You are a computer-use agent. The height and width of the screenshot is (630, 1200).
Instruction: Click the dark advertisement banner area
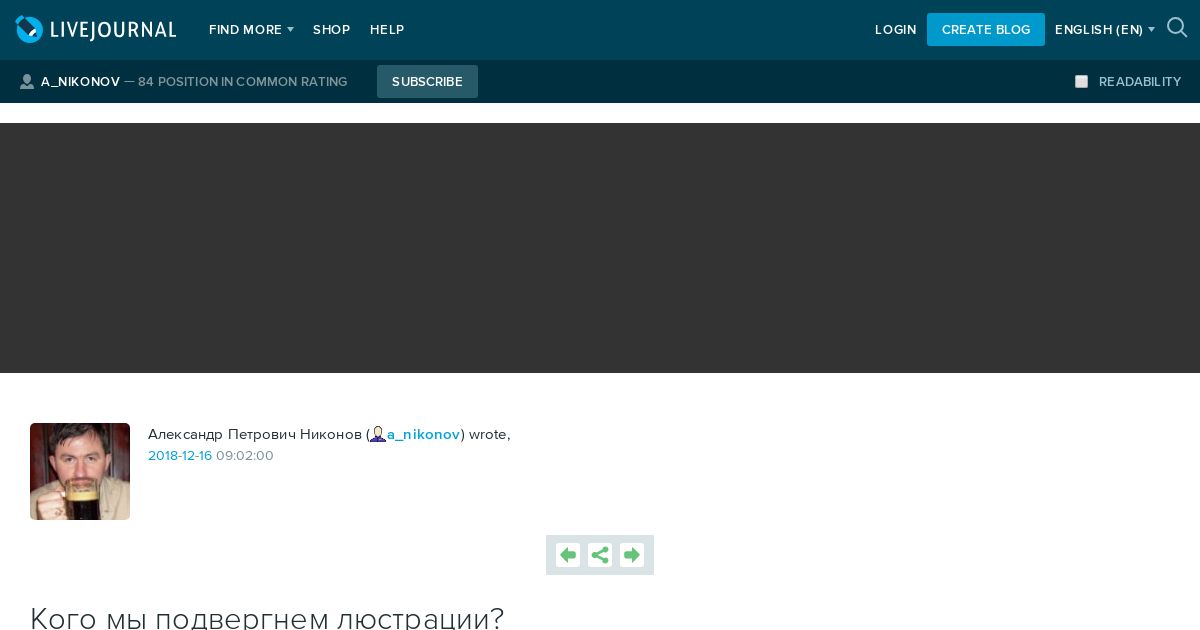600,248
